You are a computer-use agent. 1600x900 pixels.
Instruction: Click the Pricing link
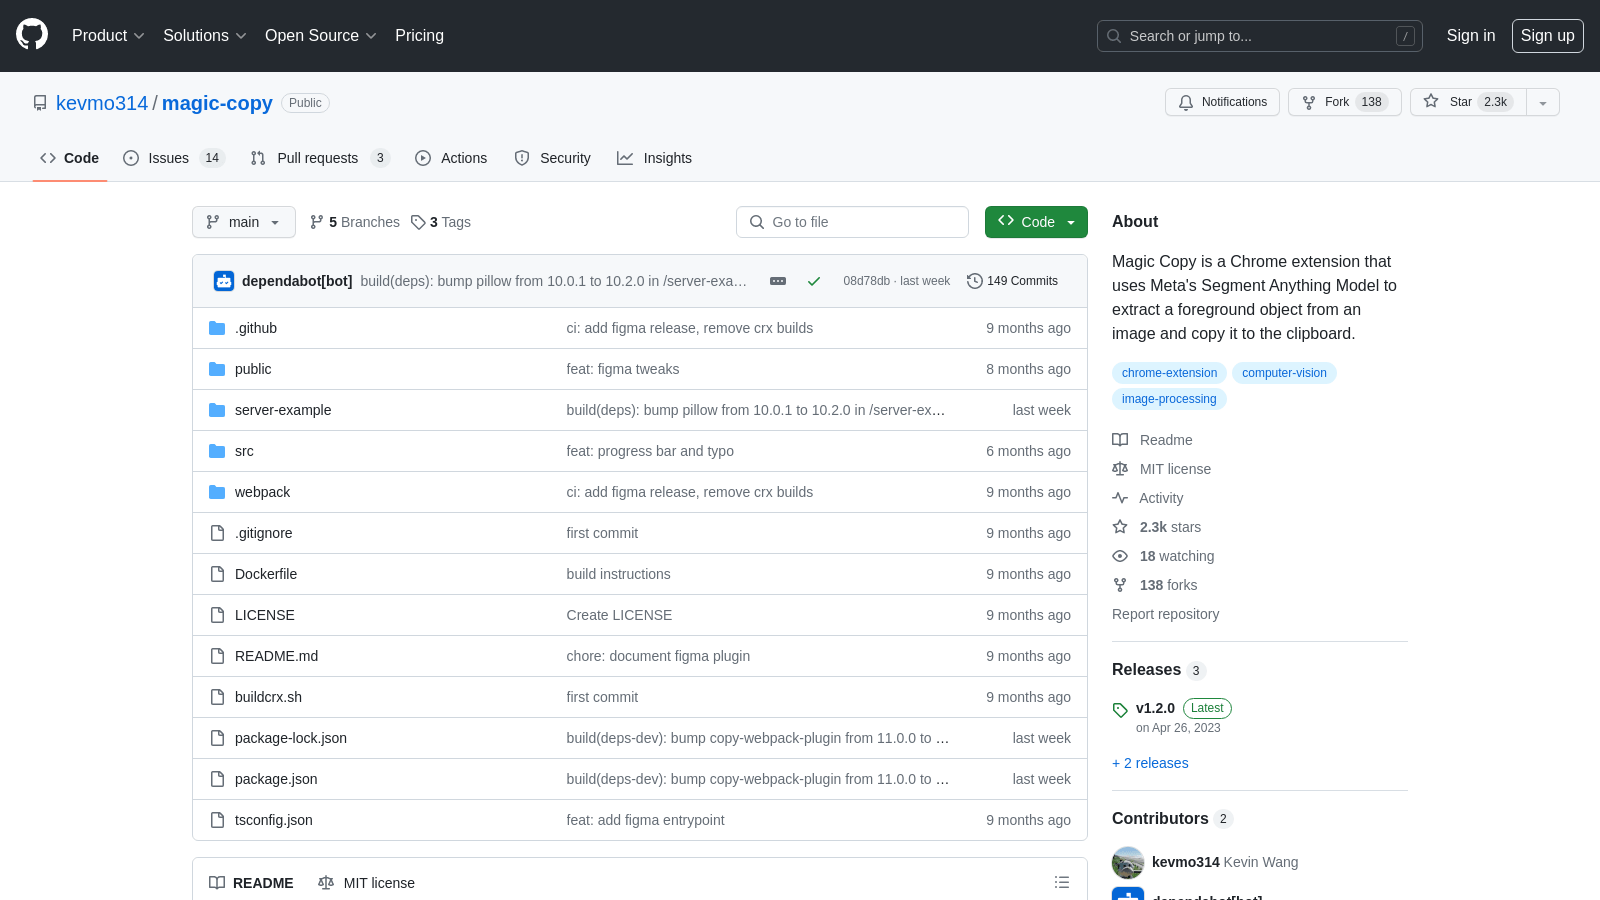[419, 35]
